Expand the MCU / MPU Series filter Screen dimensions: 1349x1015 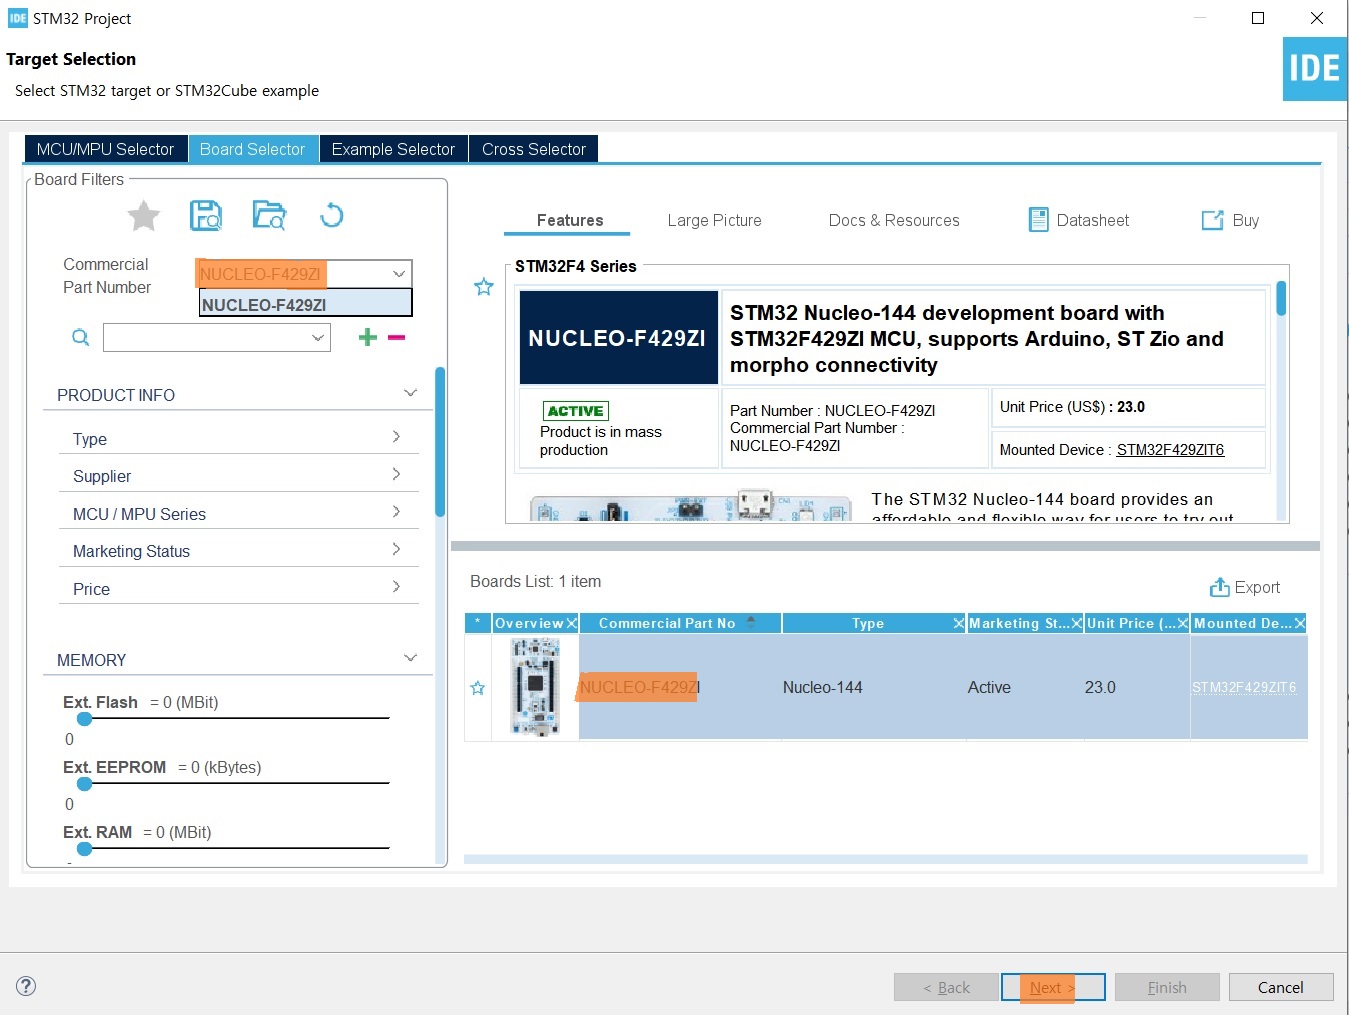coord(396,512)
